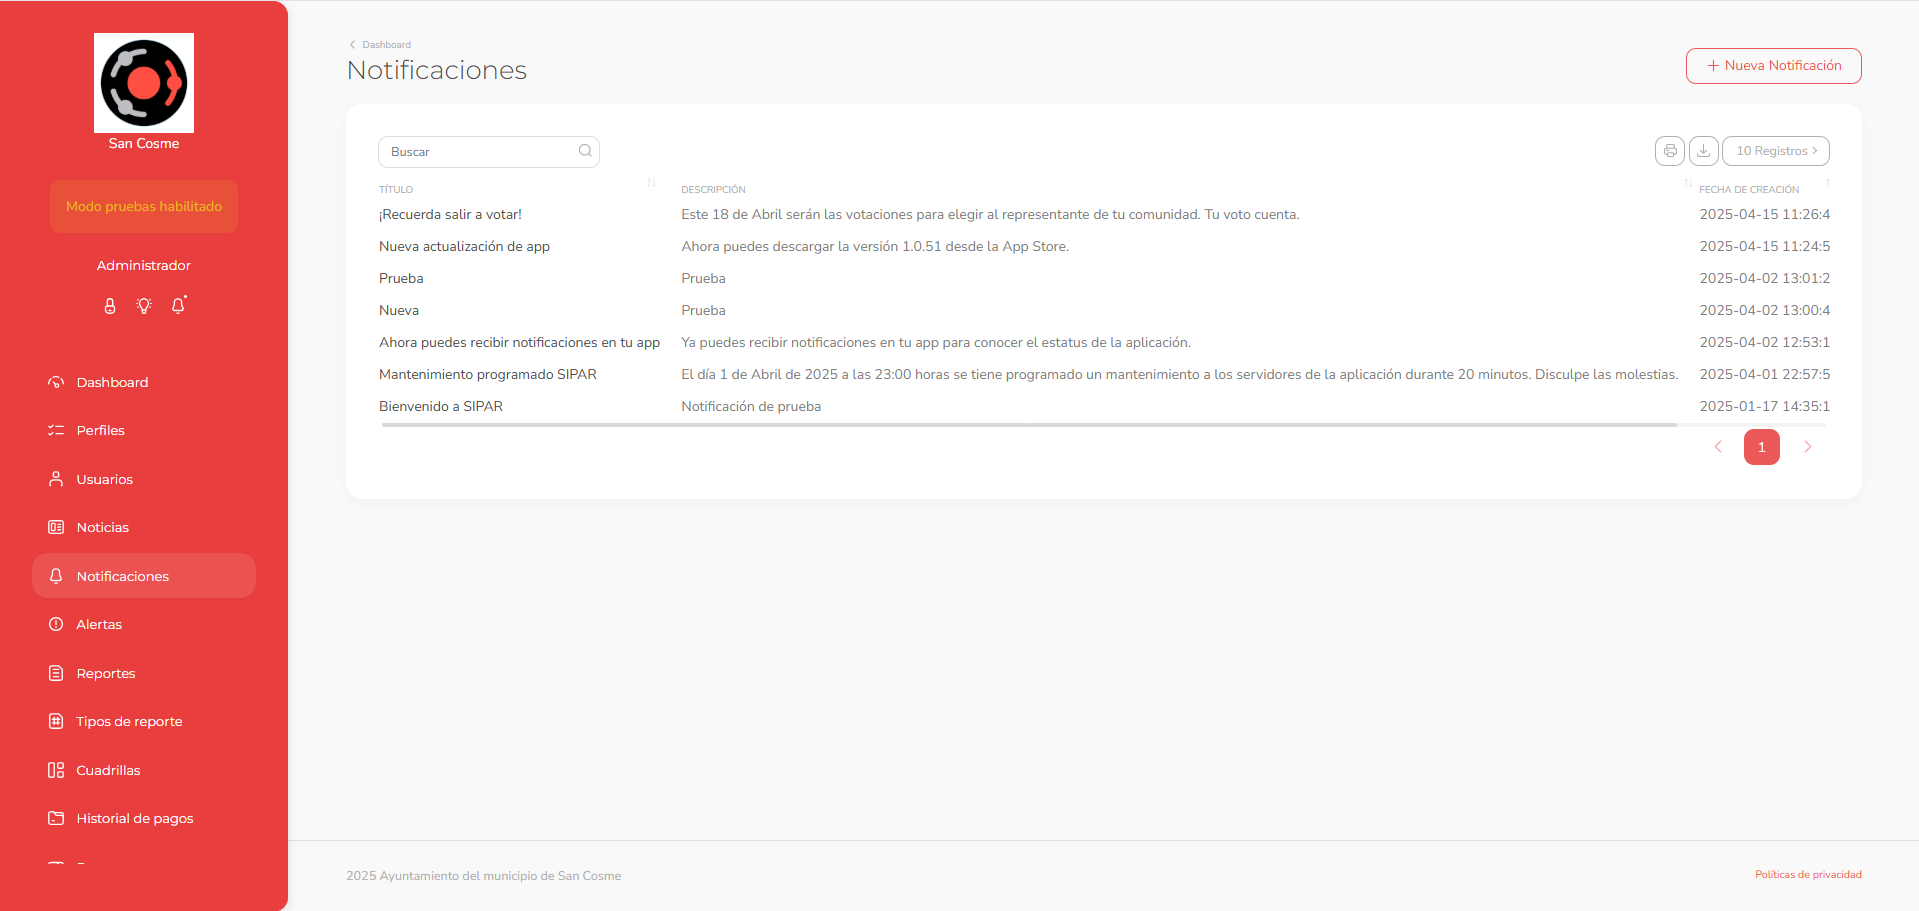1919x911 pixels.
Task: Click the lightbulb icon under Administrador
Action: tap(144, 306)
